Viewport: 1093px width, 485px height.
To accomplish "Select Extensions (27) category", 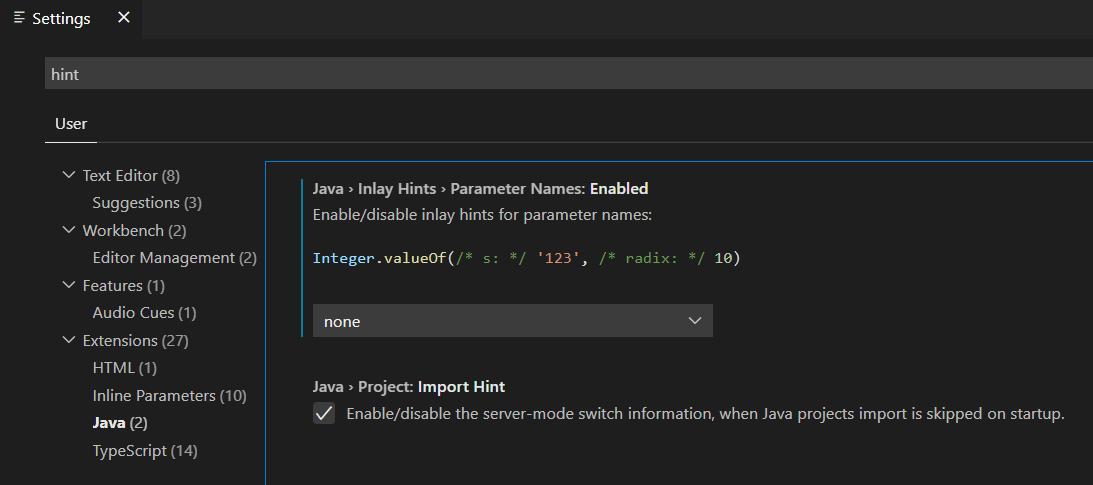I will (135, 341).
